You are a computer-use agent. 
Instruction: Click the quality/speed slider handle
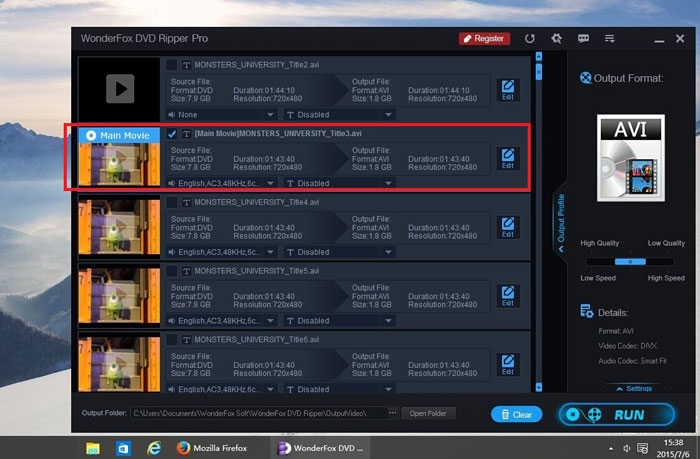(x=630, y=262)
